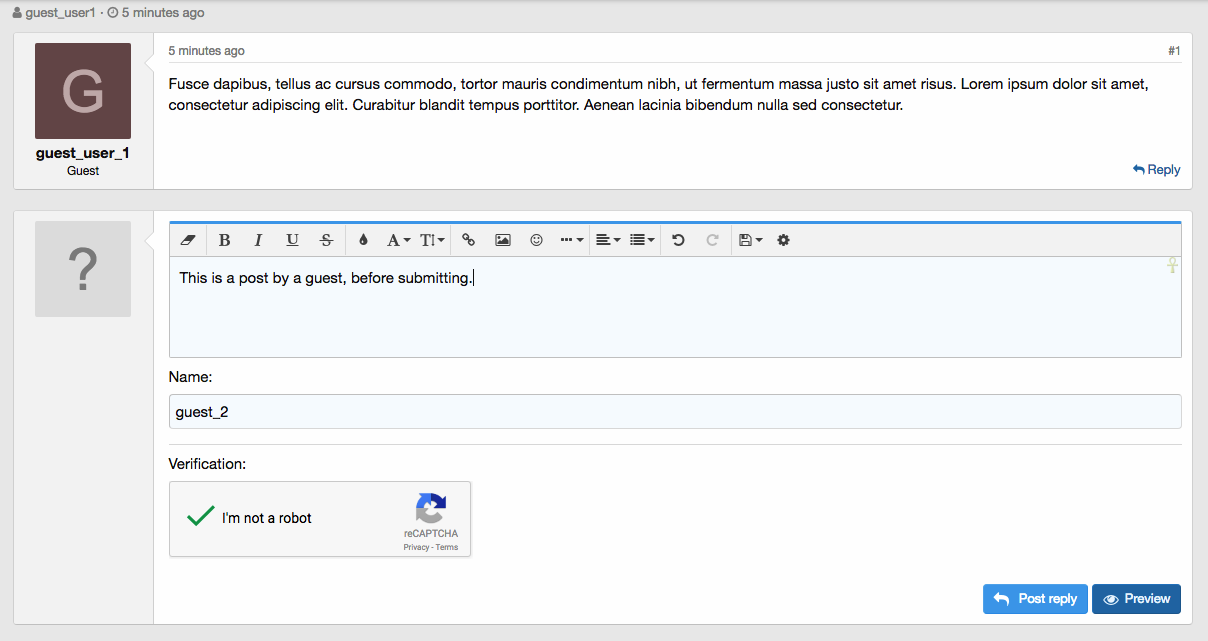The height and width of the screenshot is (641, 1208).
Task: Open the smilies emoji picker
Action: 537,240
